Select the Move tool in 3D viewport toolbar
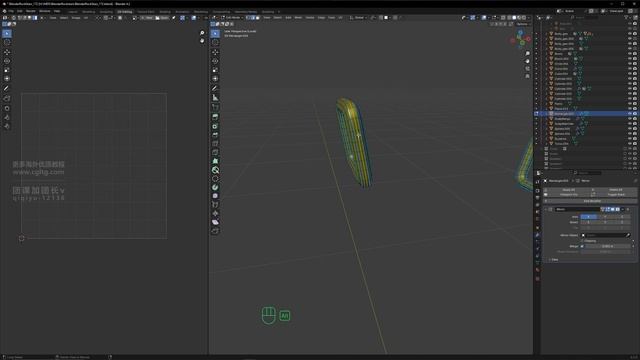This screenshot has height=360, width=640. click(215, 52)
